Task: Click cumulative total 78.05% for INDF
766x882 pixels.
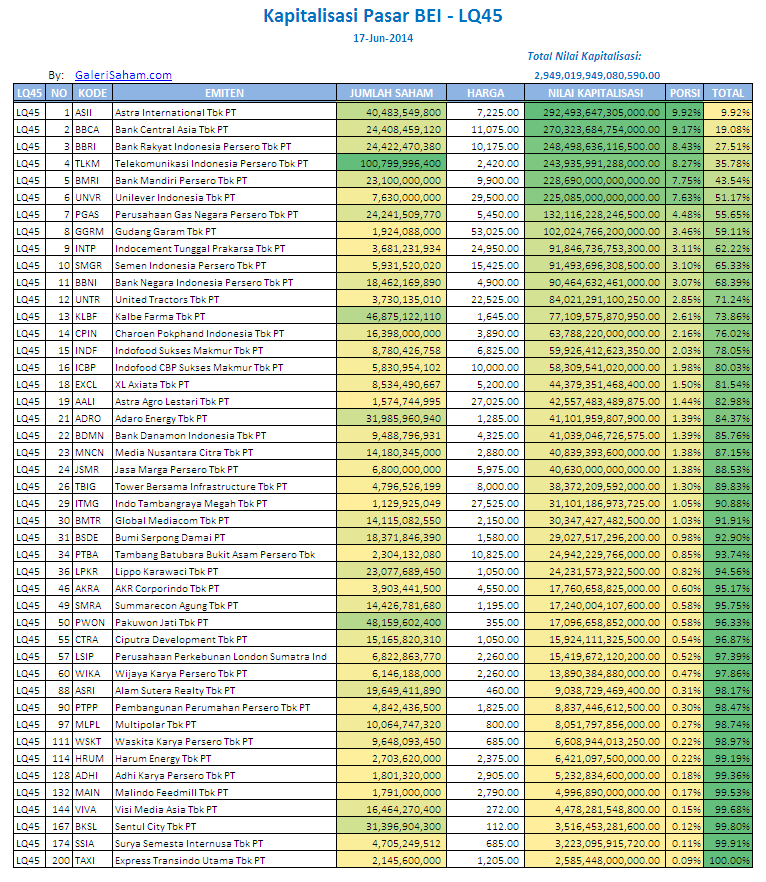Action: click(728, 350)
